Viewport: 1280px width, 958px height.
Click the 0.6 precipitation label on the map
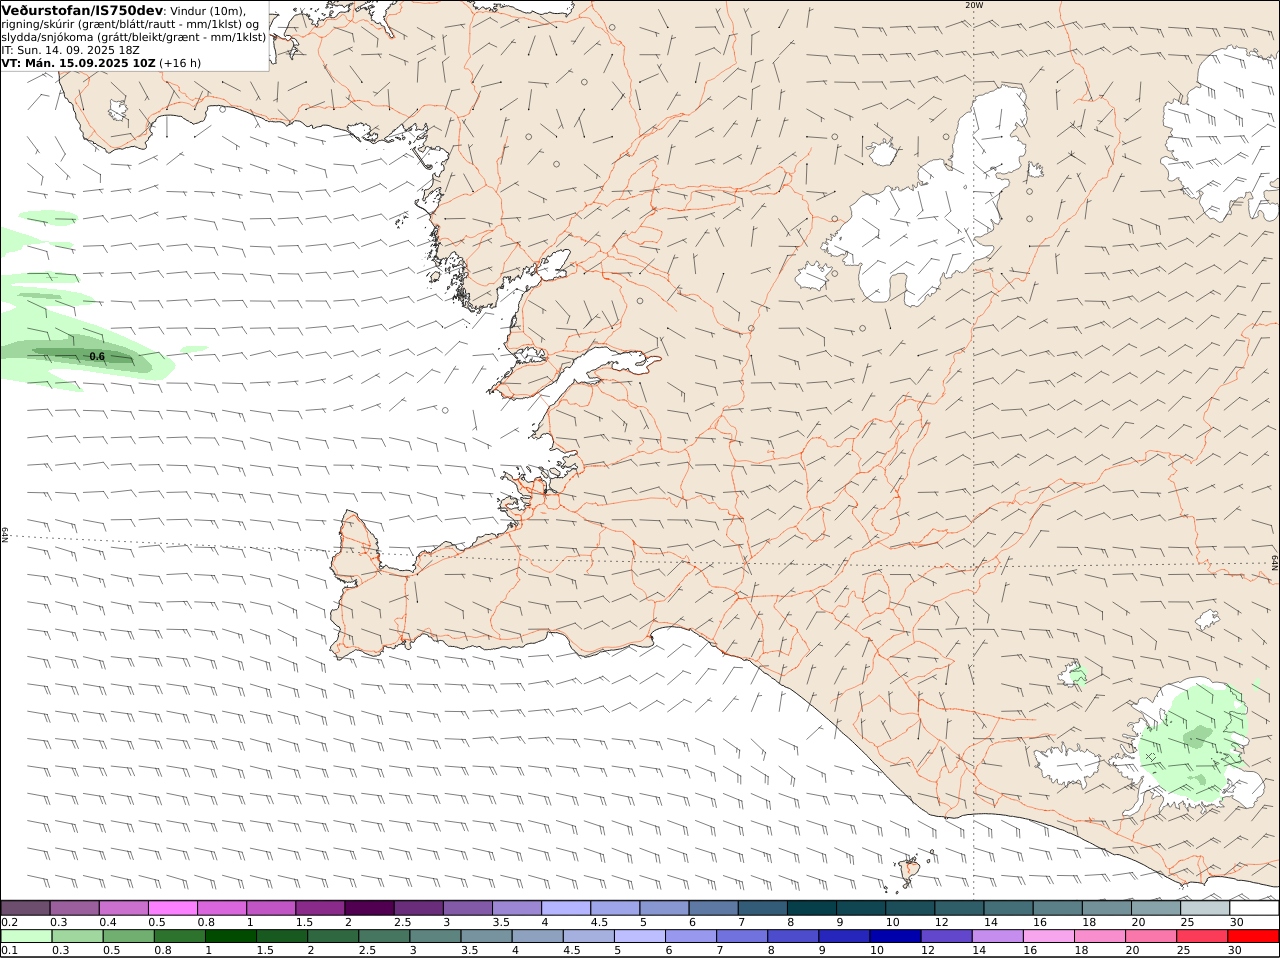97,356
